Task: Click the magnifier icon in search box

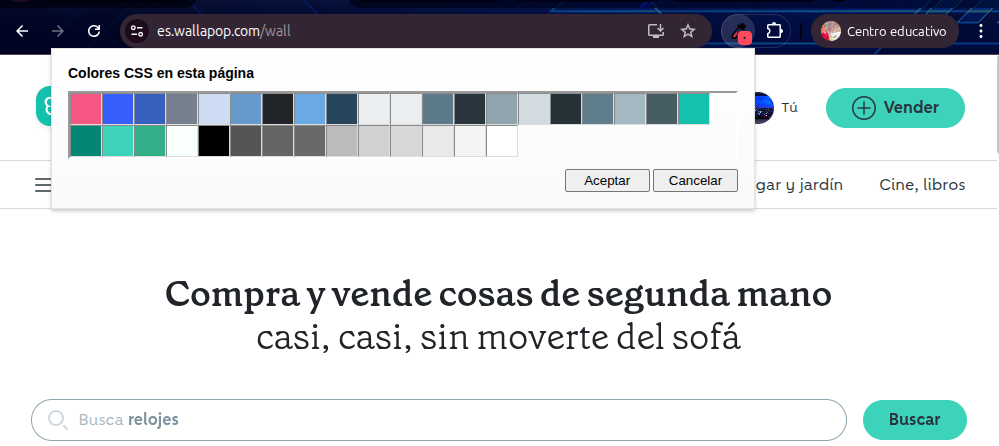Action: click(x=57, y=419)
